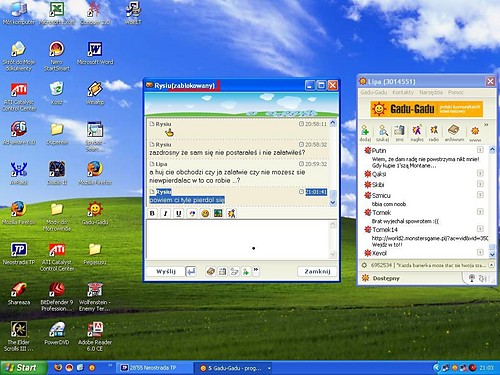Open the Narzędzia menu
500x375 pixels.
[431, 92]
